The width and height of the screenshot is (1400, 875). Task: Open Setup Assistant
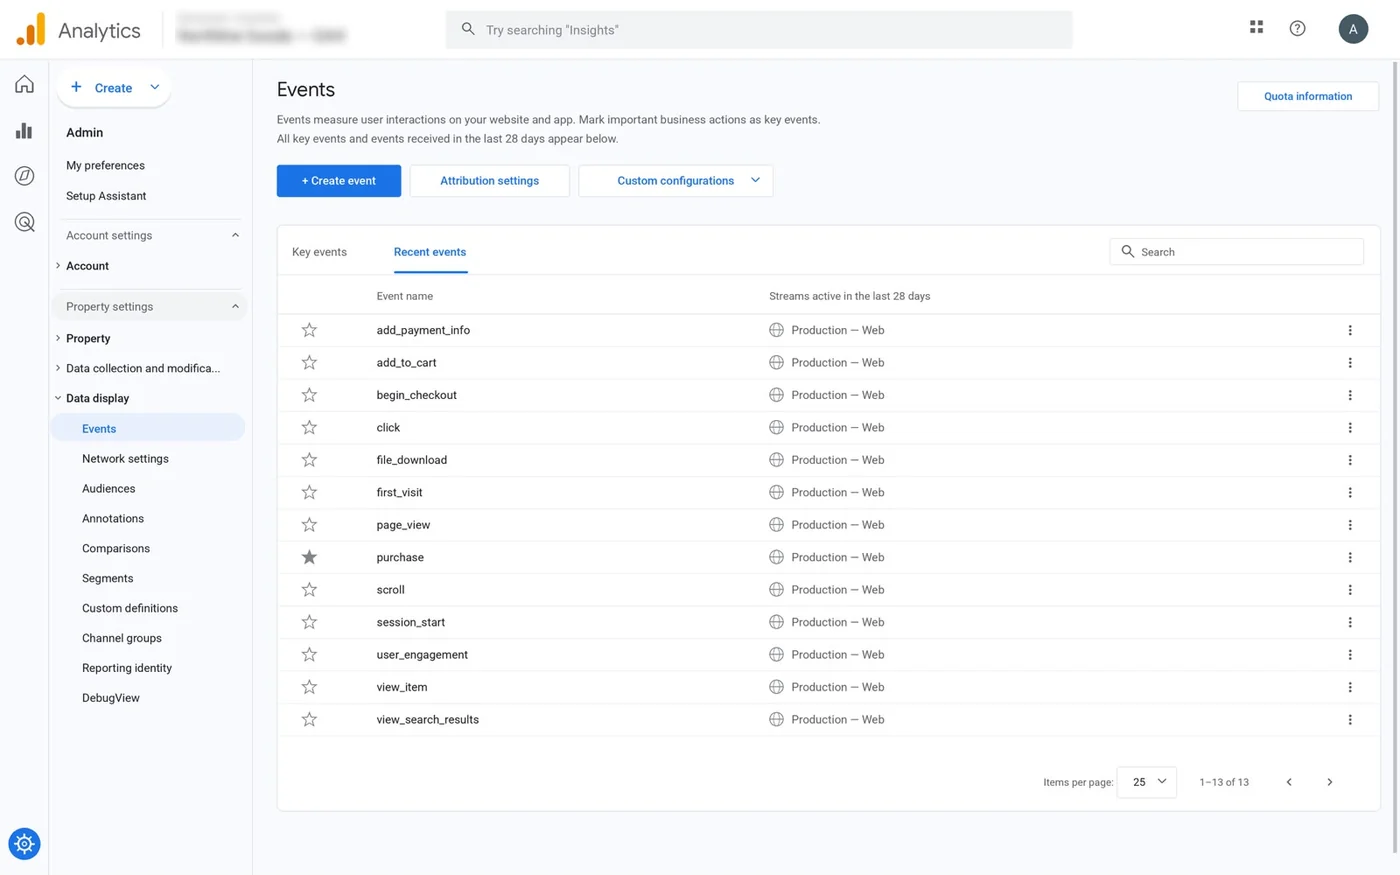click(106, 196)
